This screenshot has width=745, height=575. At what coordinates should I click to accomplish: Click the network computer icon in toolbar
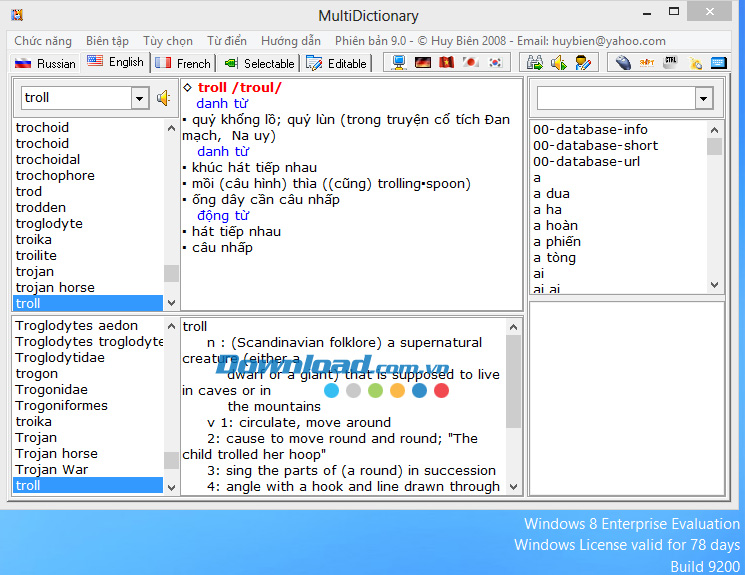point(399,63)
